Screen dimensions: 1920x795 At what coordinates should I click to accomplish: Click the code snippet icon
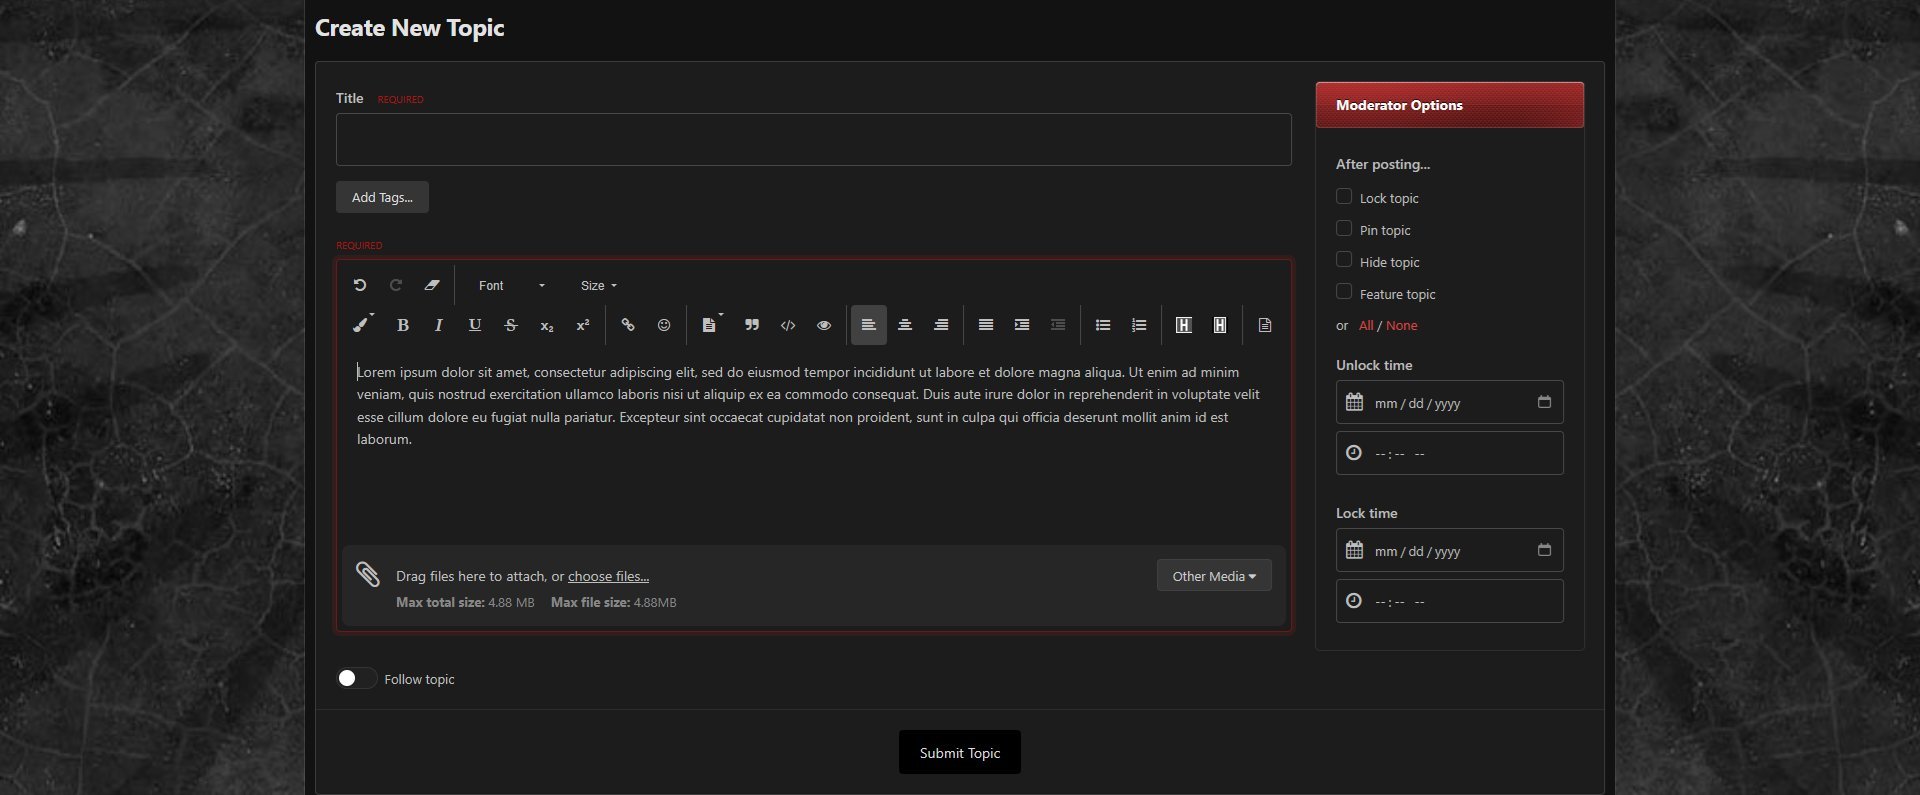788,325
